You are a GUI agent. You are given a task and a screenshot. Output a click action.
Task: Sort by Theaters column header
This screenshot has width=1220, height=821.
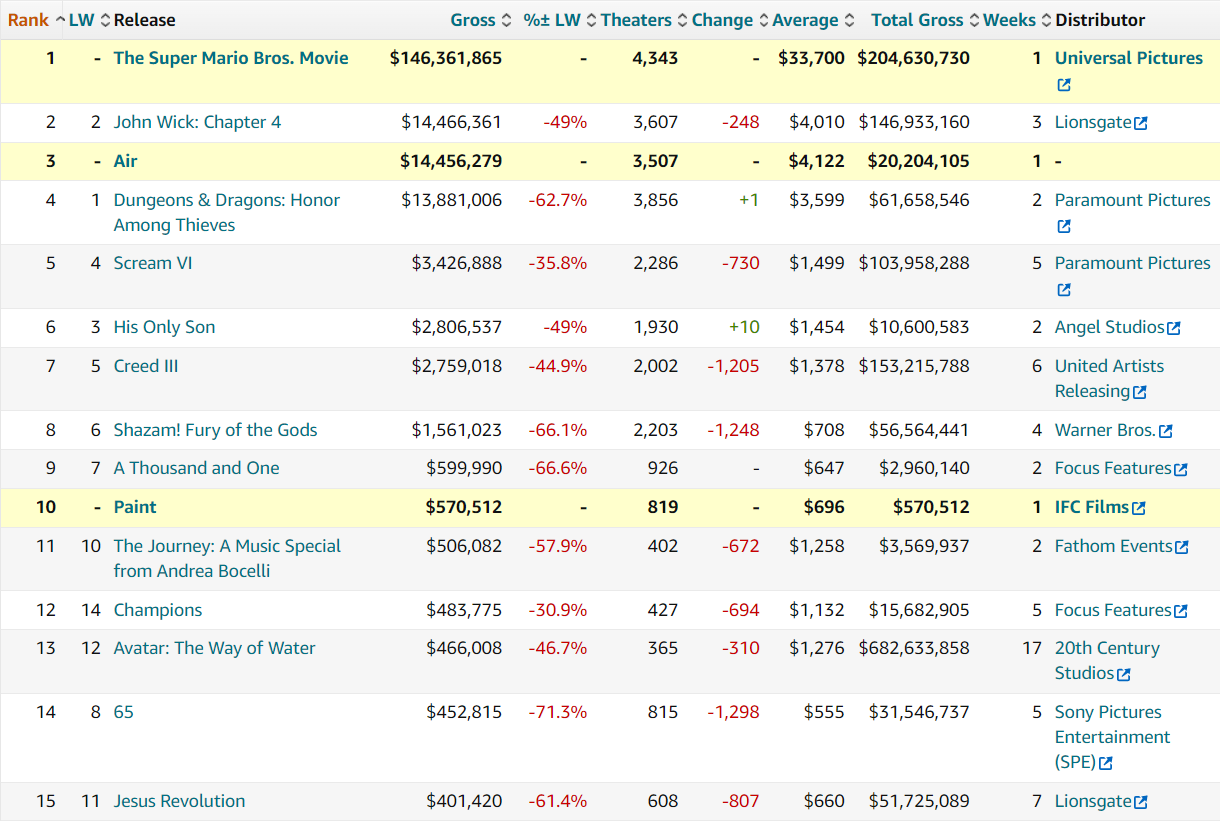tap(636, 20)
